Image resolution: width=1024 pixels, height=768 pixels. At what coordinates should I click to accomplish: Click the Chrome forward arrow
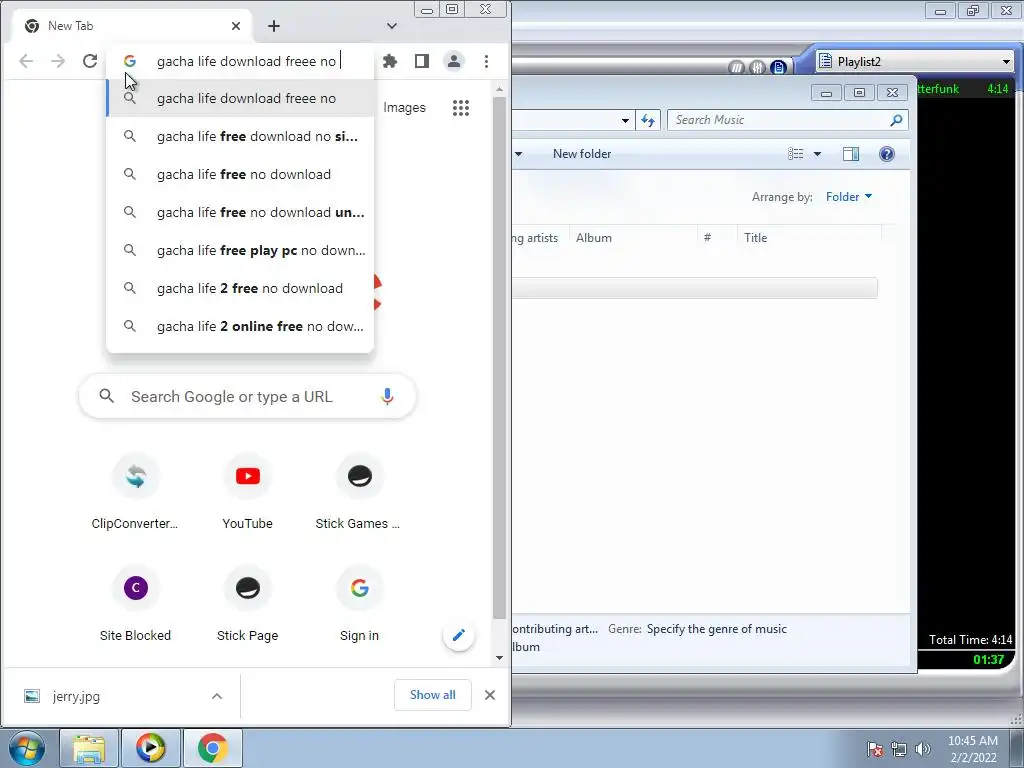tap(58, 61)
